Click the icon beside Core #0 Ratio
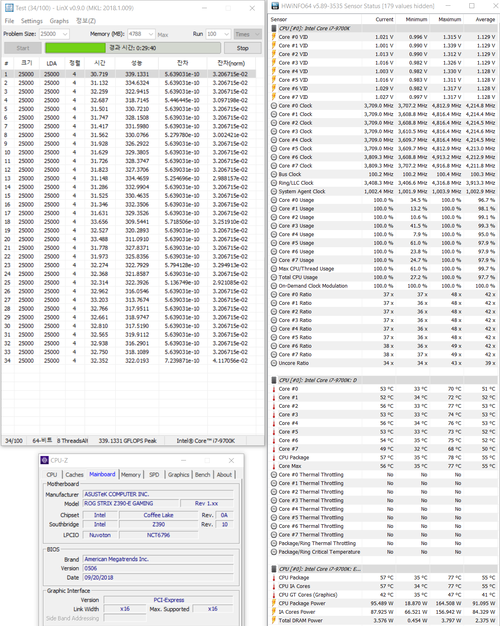 pyautogui.click(x=274, y=295)
